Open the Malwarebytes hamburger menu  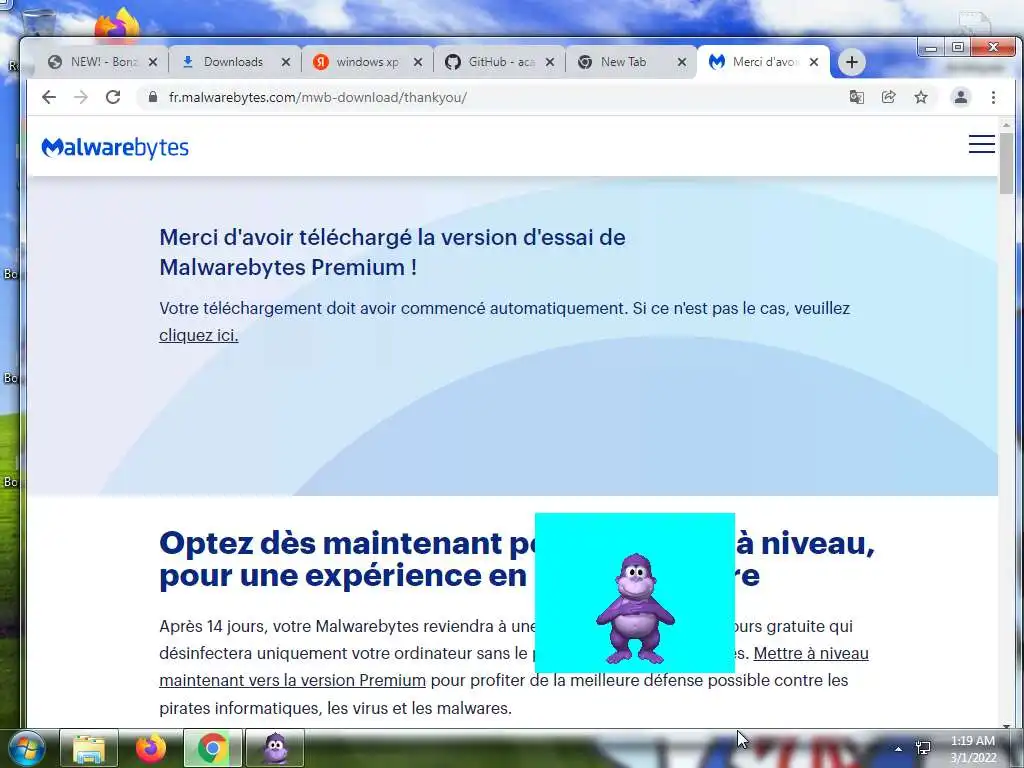coord(982,144)
